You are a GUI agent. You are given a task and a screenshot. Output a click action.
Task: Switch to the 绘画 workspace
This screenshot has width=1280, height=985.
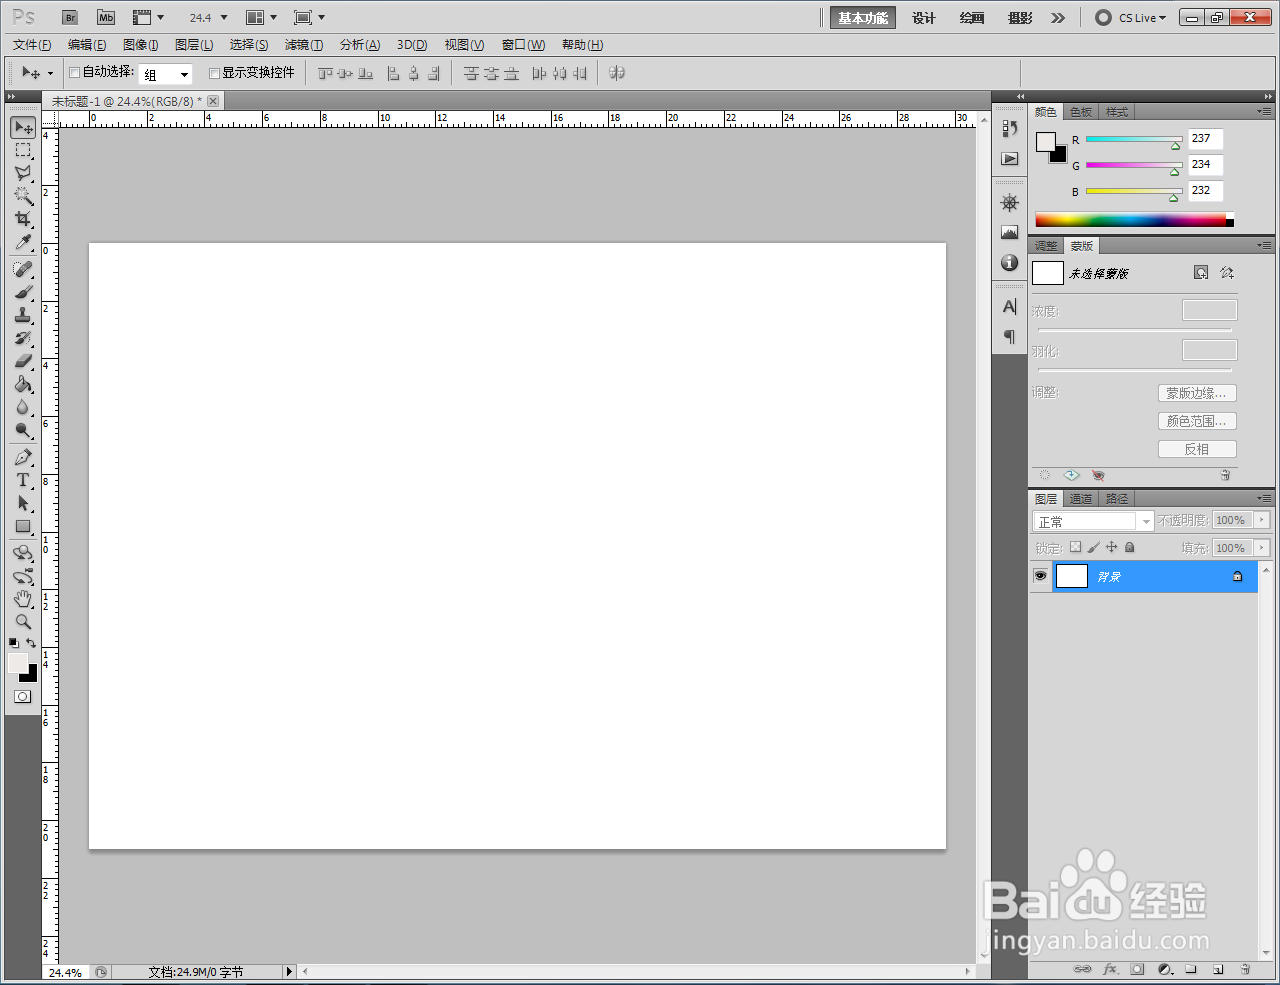972,18
